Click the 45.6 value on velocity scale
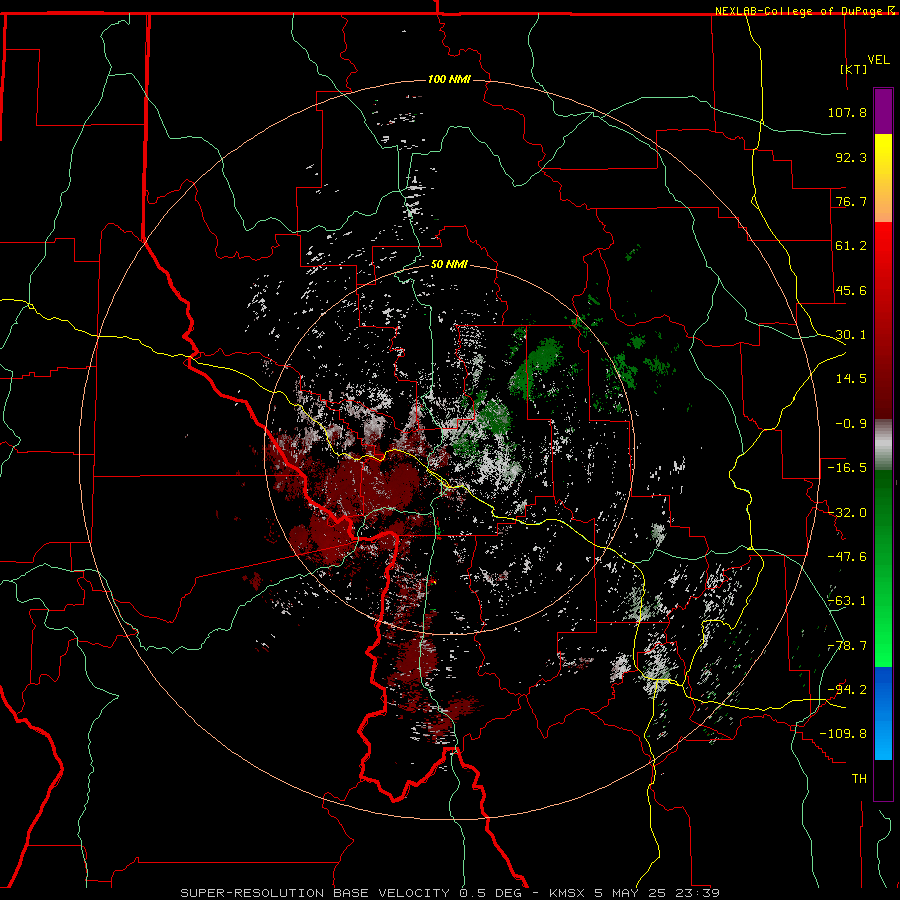Image resolution: width=900 pixels, height=900 pixels. coord(851,290)
